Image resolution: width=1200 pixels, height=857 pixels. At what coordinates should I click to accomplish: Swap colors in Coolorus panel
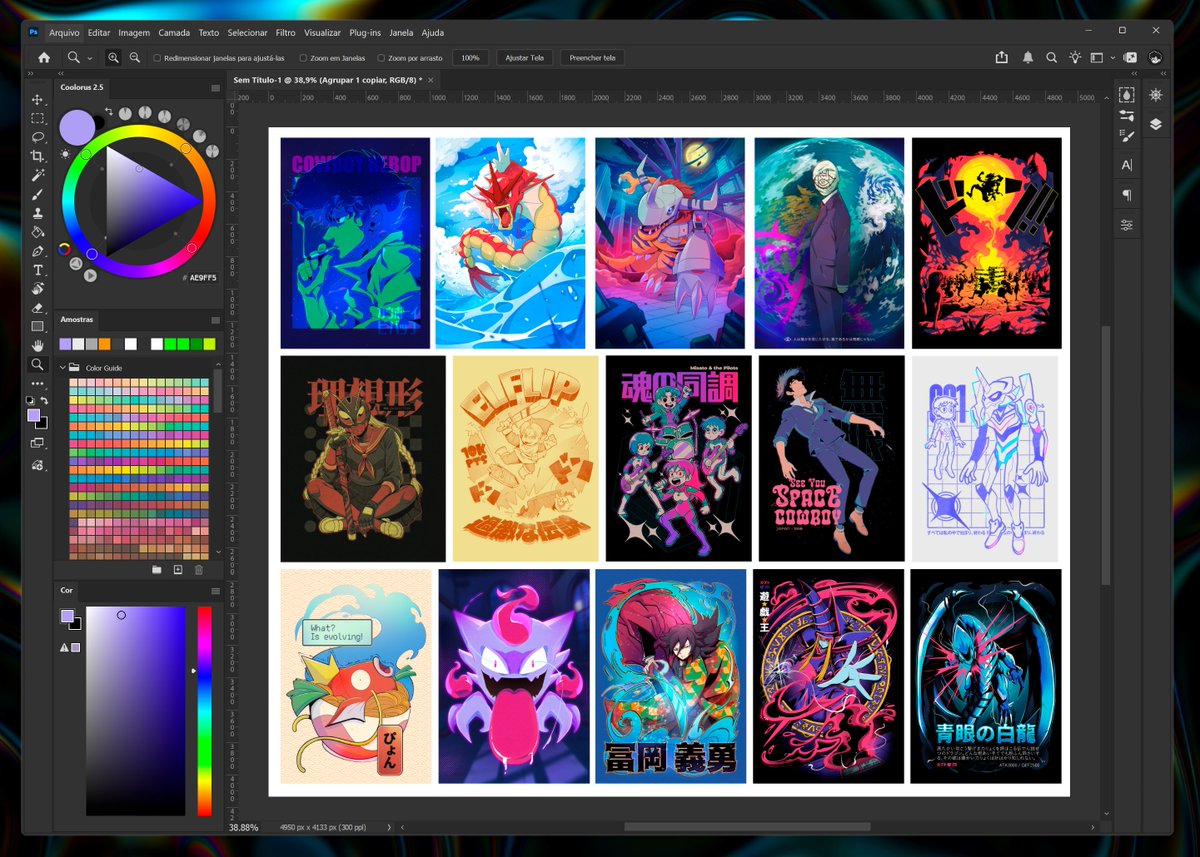coord(109,112)
